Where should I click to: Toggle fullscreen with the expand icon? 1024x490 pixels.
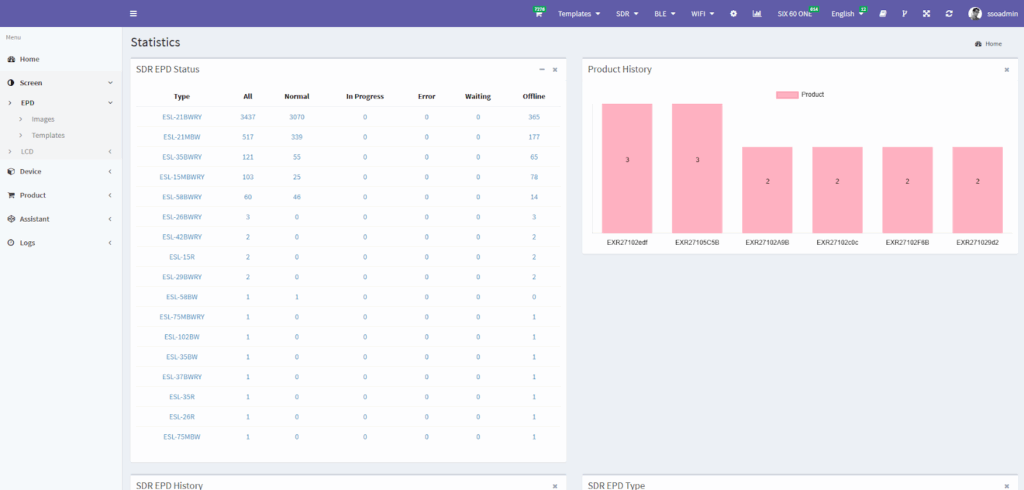point(926,14)
